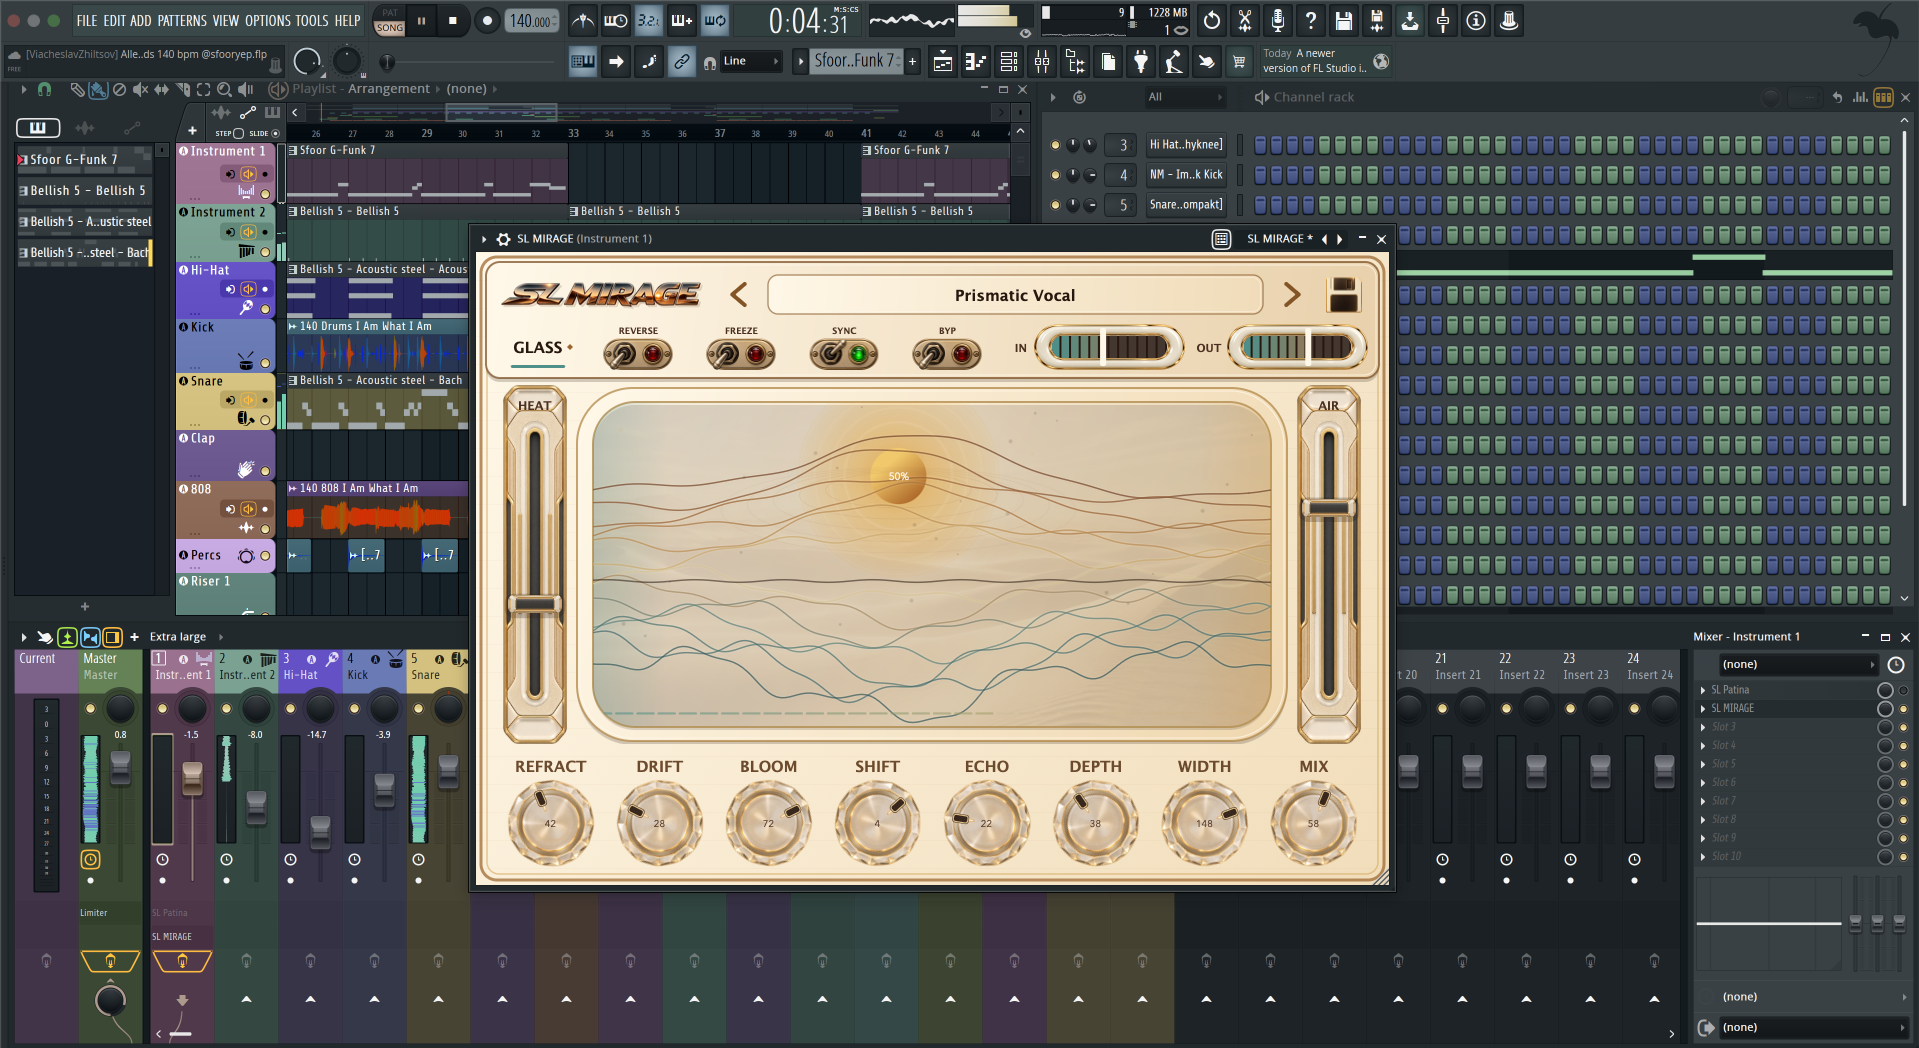Open Extra large mixer layout dropdown
The width and height of the screenshot is (1919, 1048).
point(186,637)
